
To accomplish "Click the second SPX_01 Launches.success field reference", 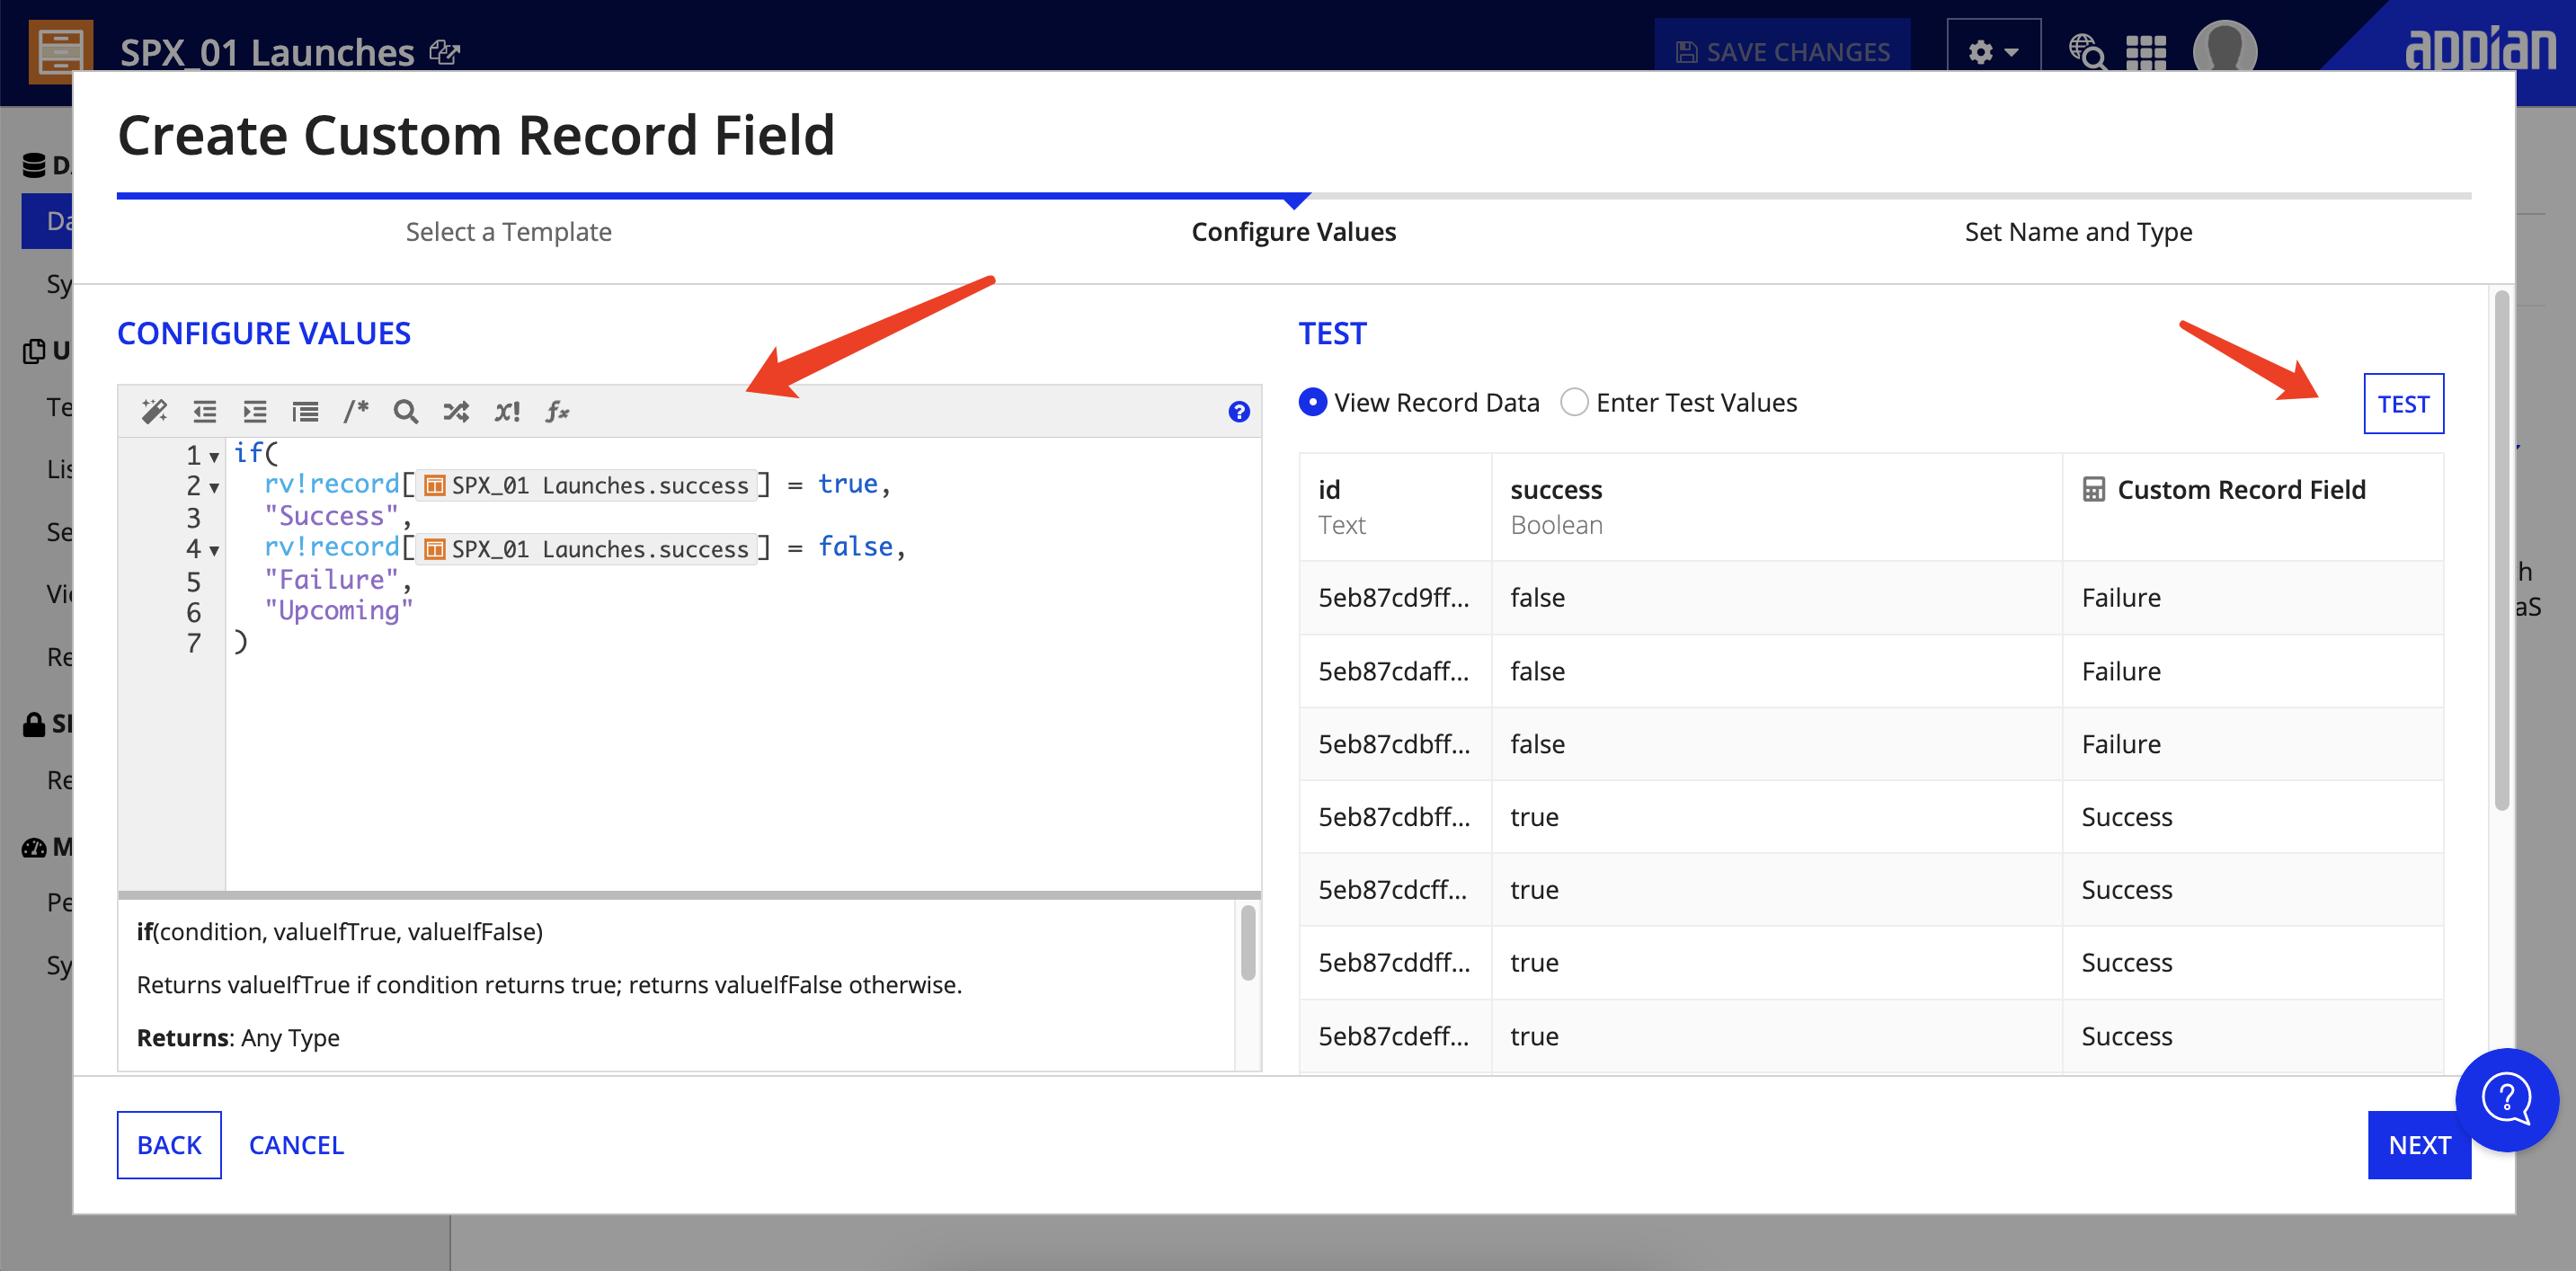I will (587, 549).
